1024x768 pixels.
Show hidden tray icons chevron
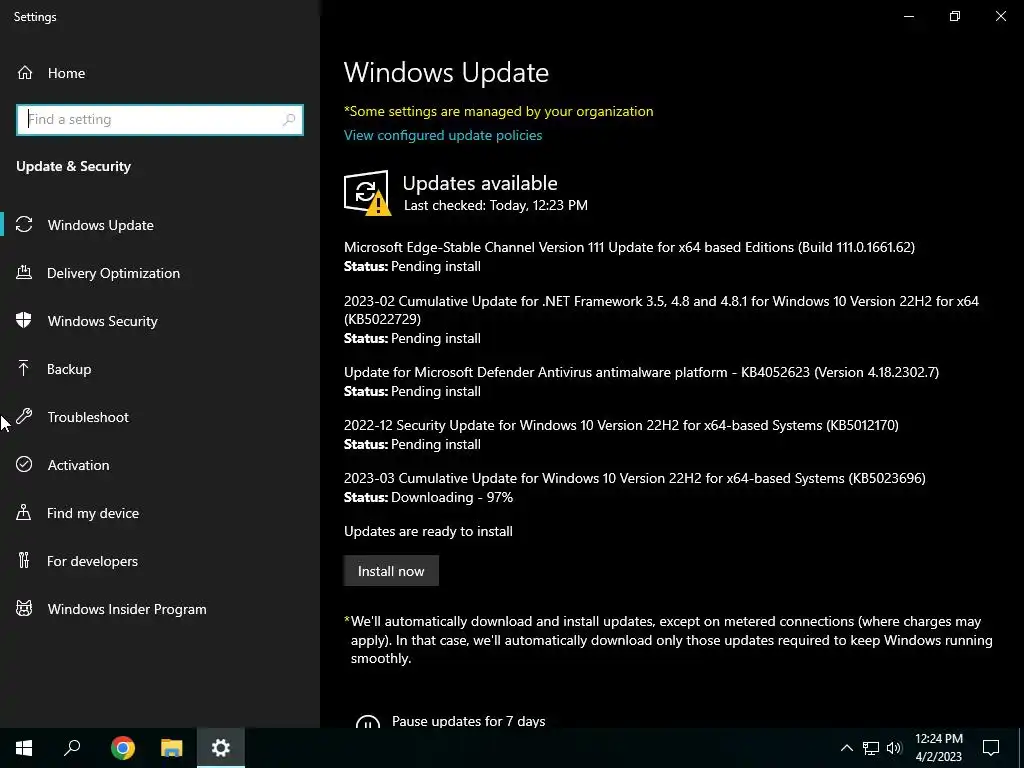point(846,748)
